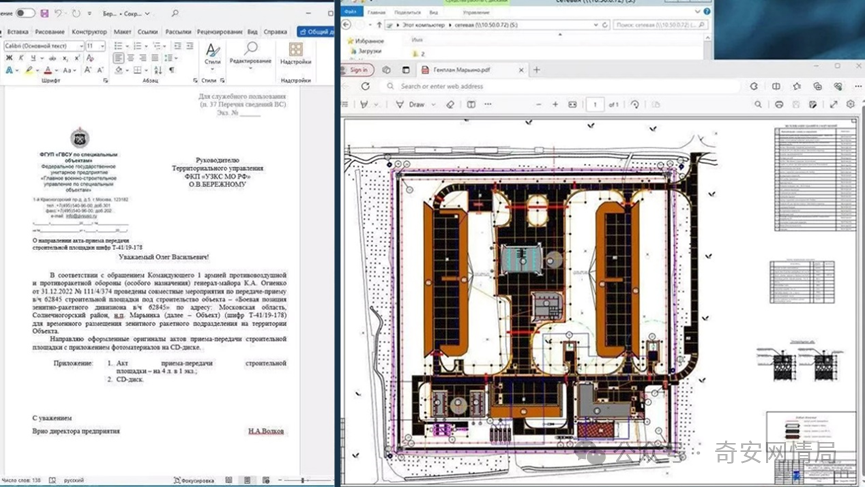Open Ссылки tab in Word
The width and height of the screenshot is (865, 487).
[x=148, y=32]
